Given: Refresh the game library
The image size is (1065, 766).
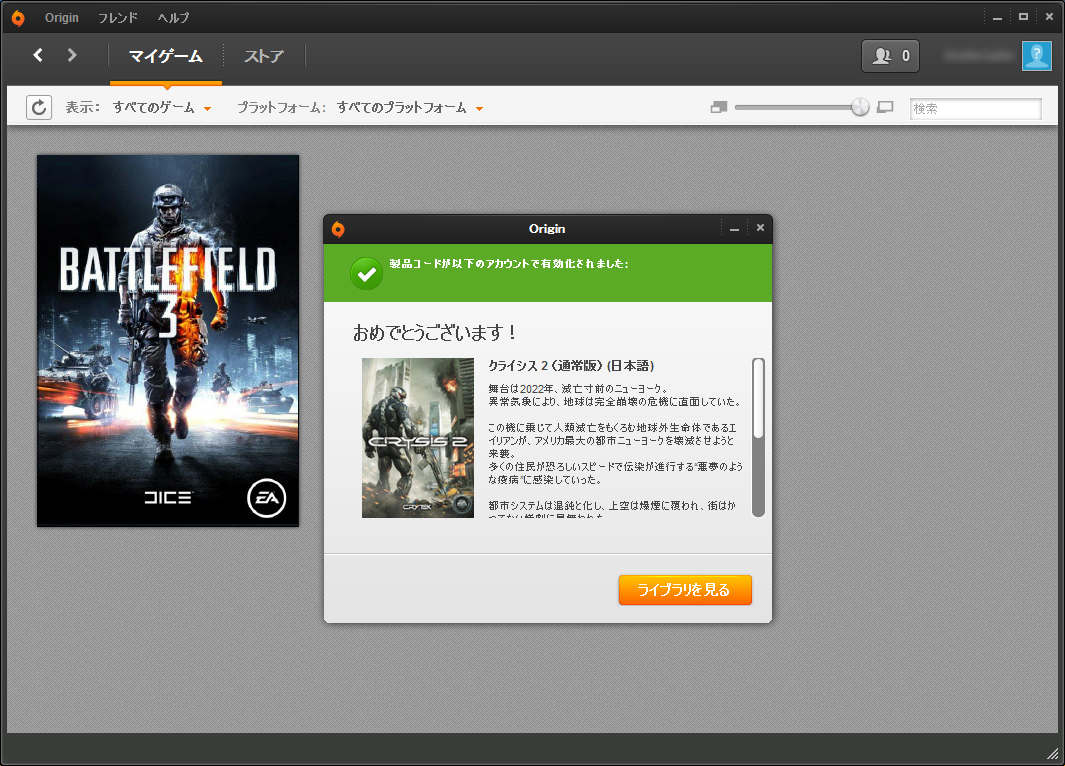Looking at the screenshot, I should [x=39, y=107].
